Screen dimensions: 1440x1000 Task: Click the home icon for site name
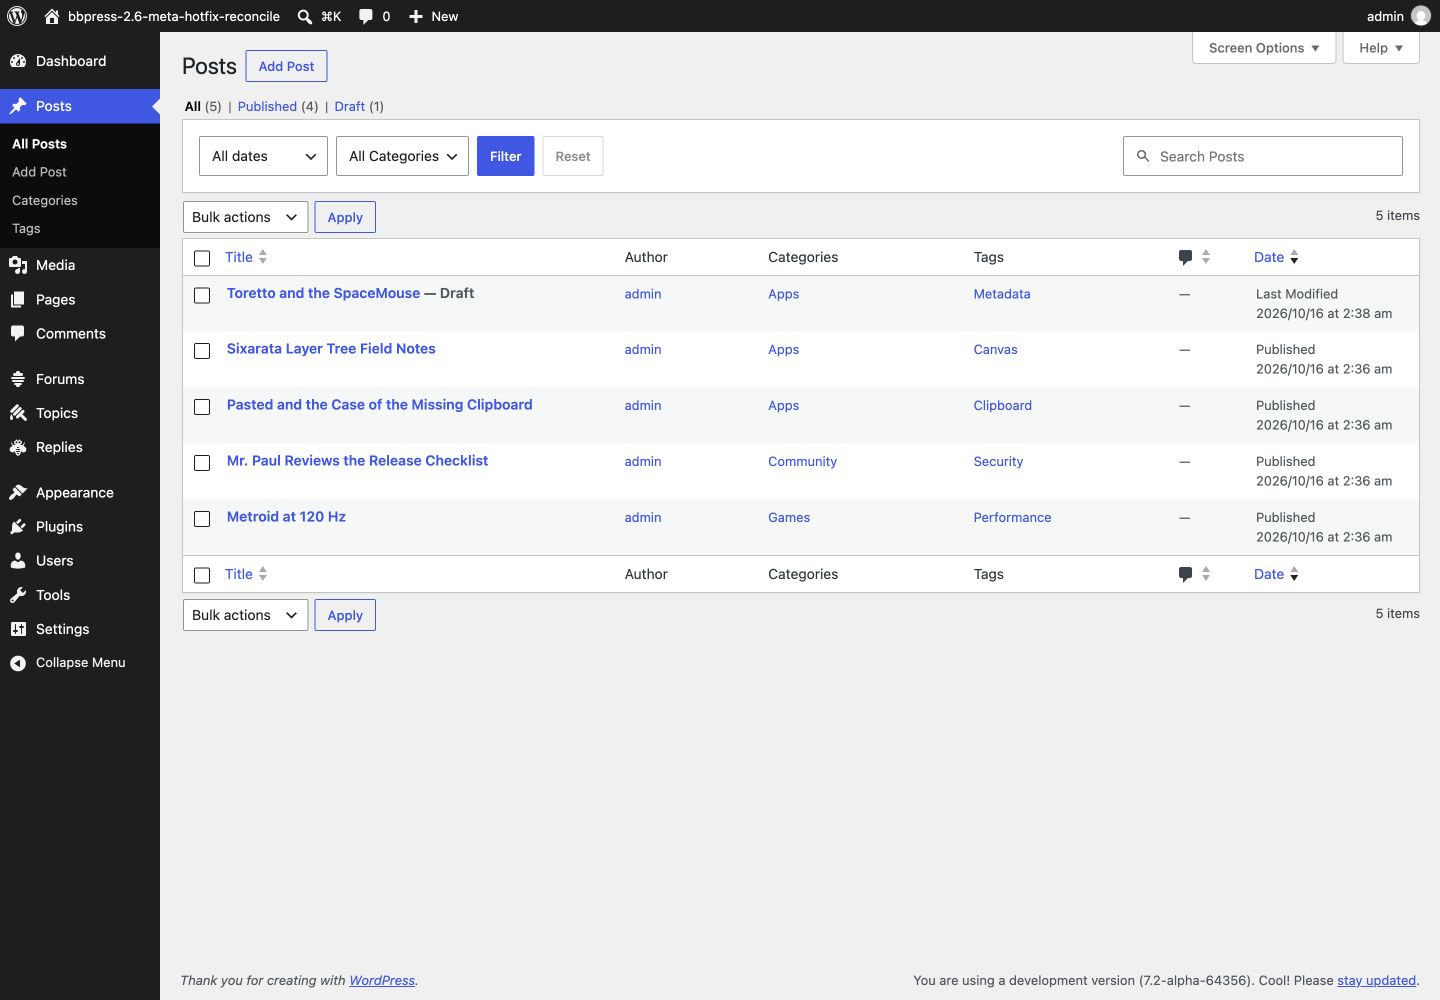point(52,16)
